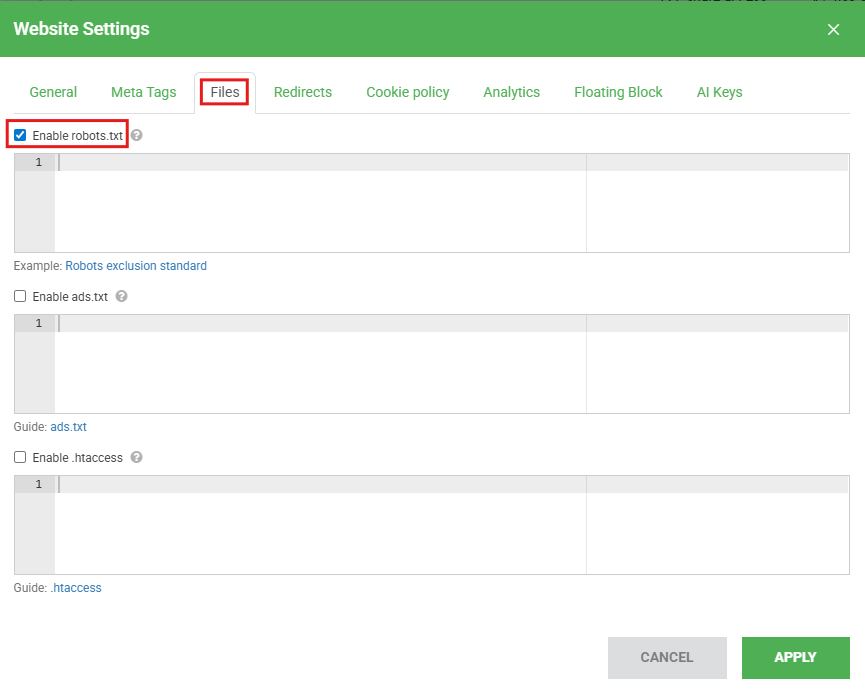Open the .htaccess guide link
Image resolution: width=865 pixels, height=693 pixels.
tap(76, 588)
